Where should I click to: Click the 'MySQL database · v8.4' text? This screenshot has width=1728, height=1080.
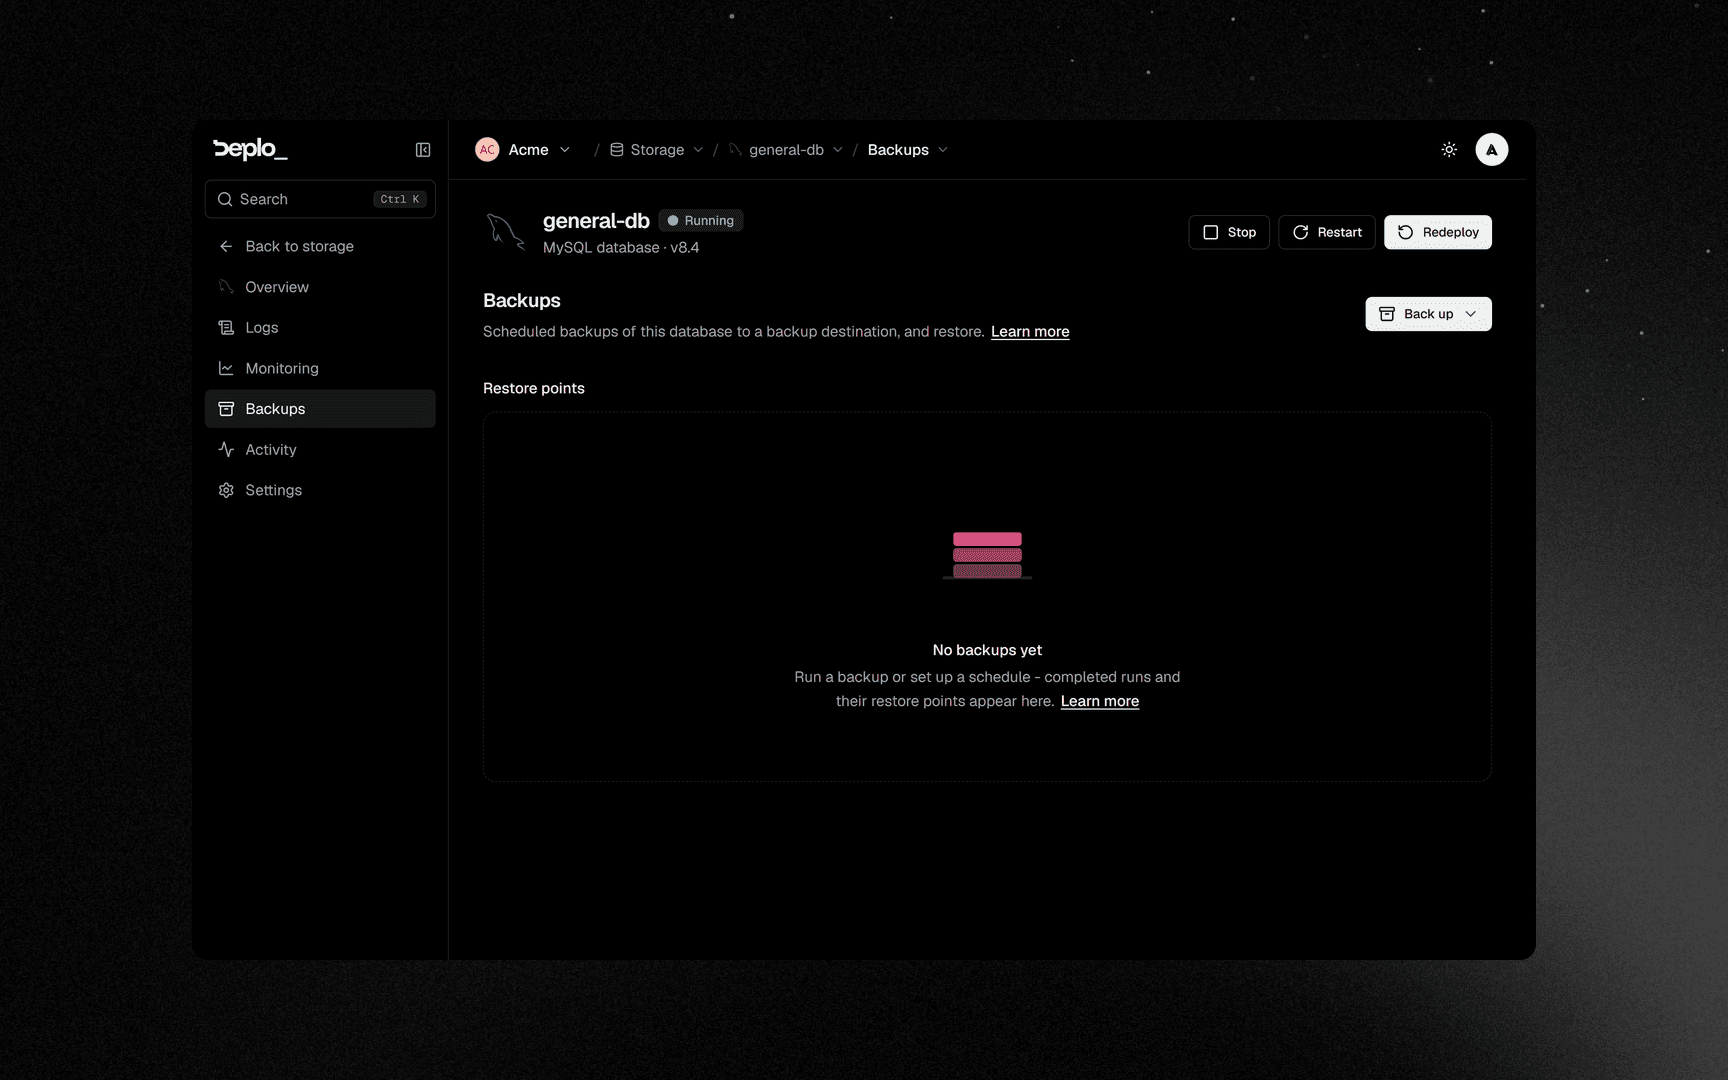coord(621,248)
